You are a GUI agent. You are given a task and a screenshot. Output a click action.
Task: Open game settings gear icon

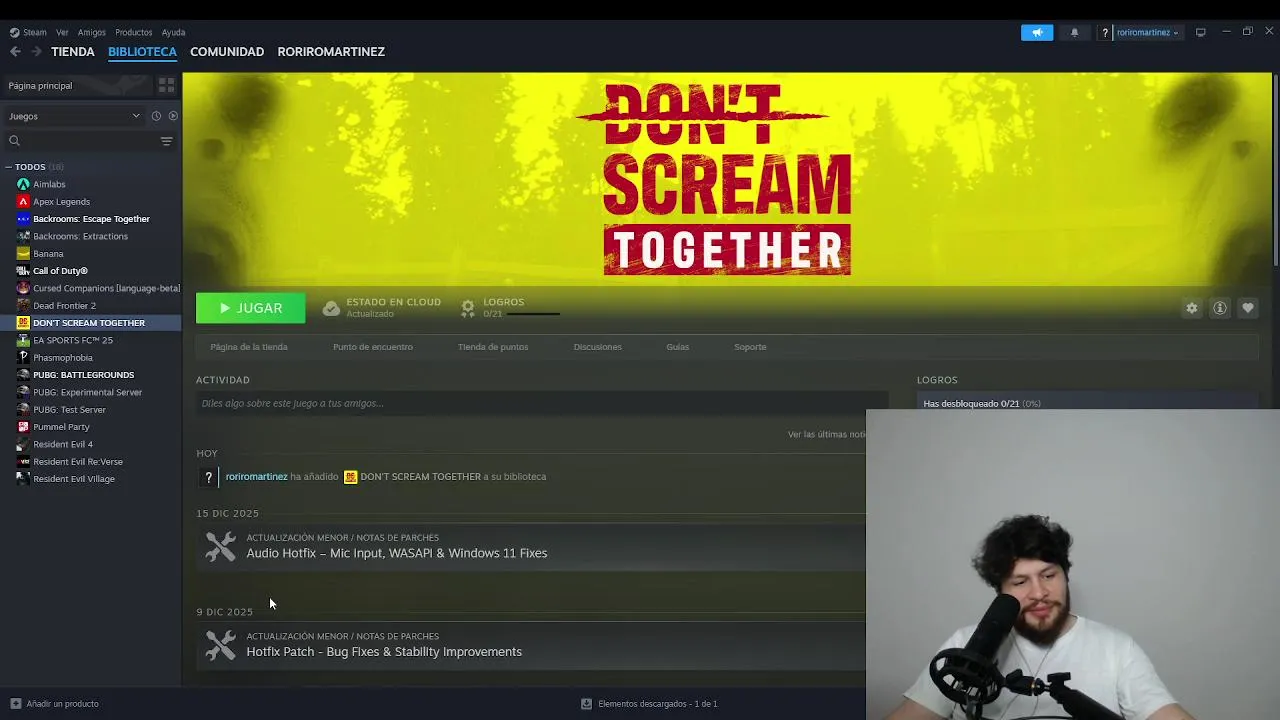[x=1192, y=308]
